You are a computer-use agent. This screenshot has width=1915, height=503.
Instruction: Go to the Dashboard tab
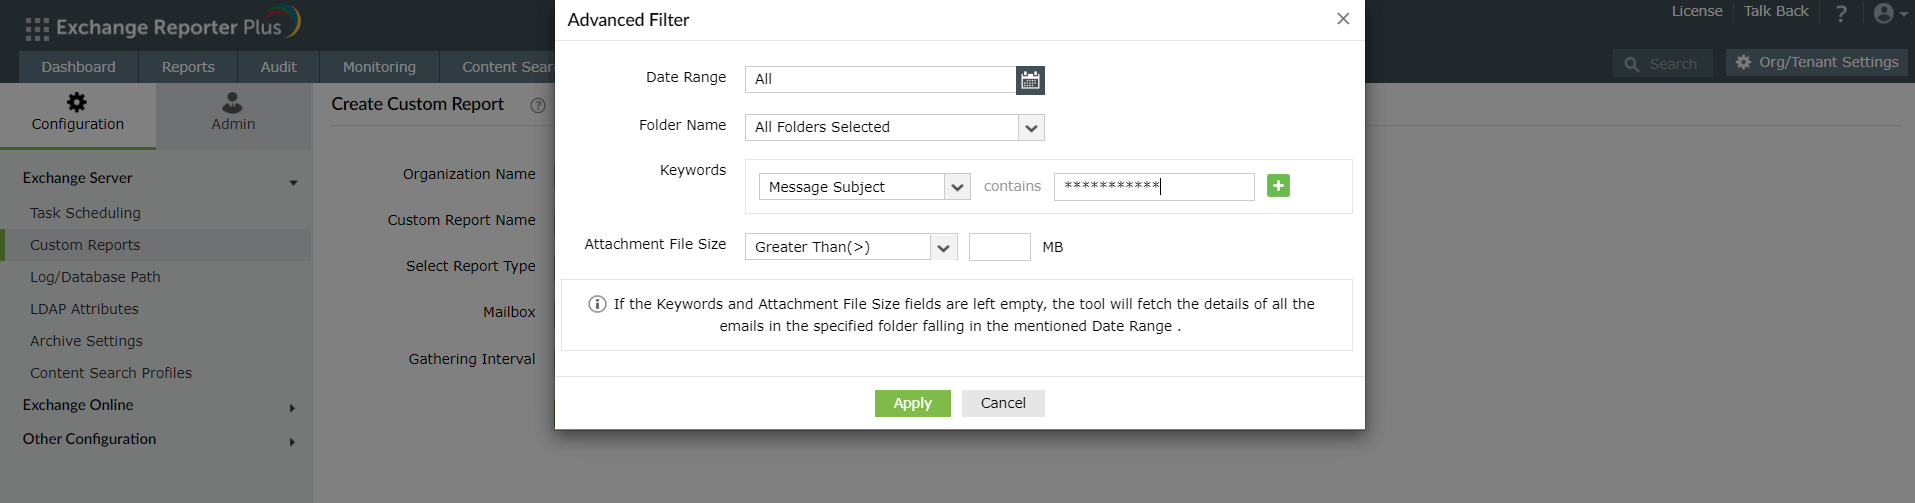[x=78, y=67]
